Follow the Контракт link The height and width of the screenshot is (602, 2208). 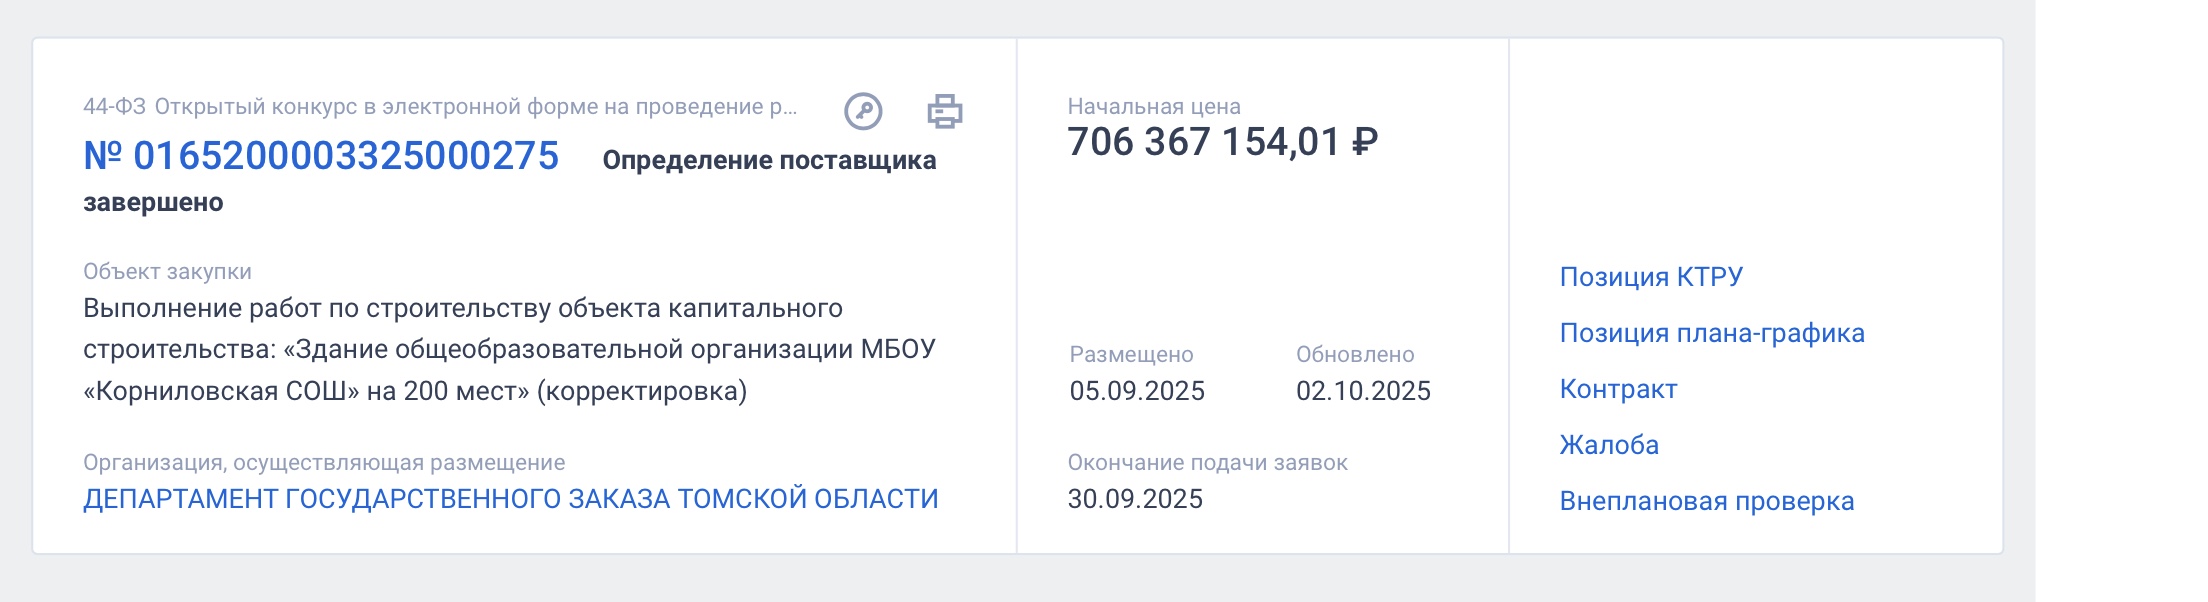pos(1618,389)
